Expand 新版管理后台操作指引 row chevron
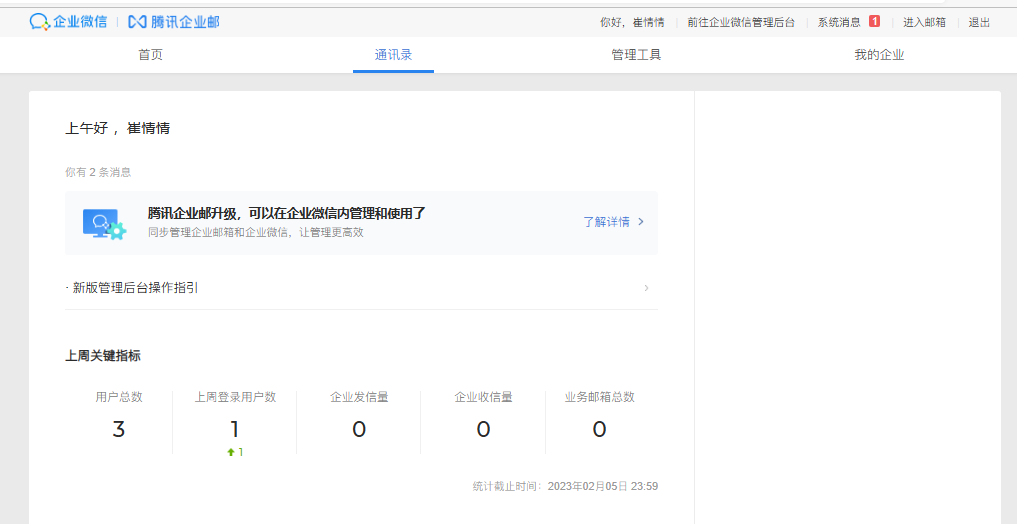Viewport: 1017px width, 524px height. [x=646, y=288]
